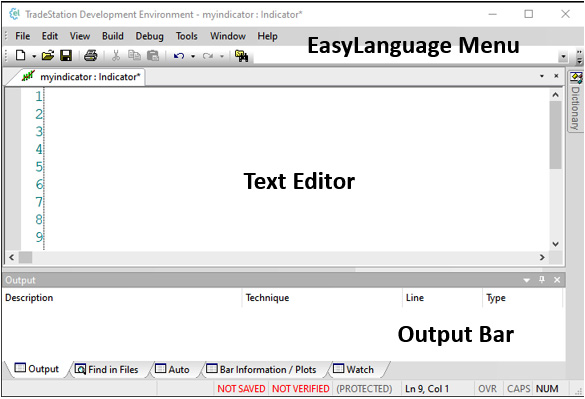Click the TradeStation app icon in title bar

point(15,14)
